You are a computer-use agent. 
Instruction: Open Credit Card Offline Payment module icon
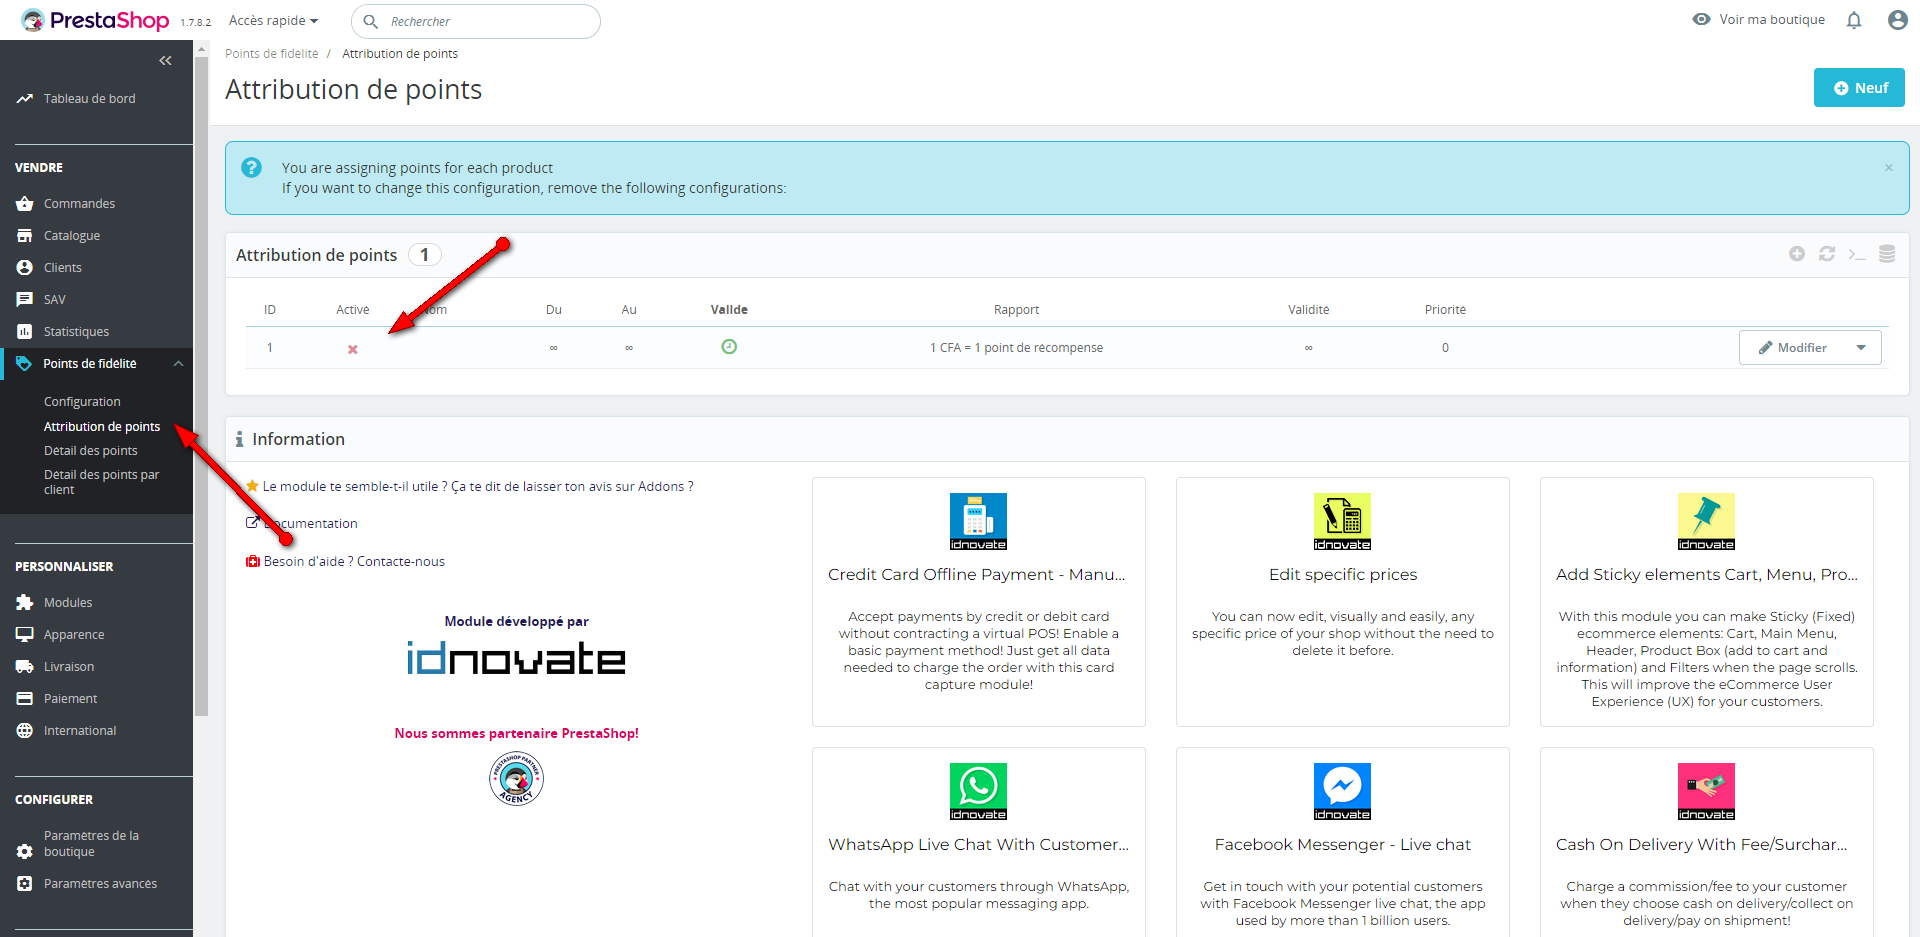click(x=978, y=521)
